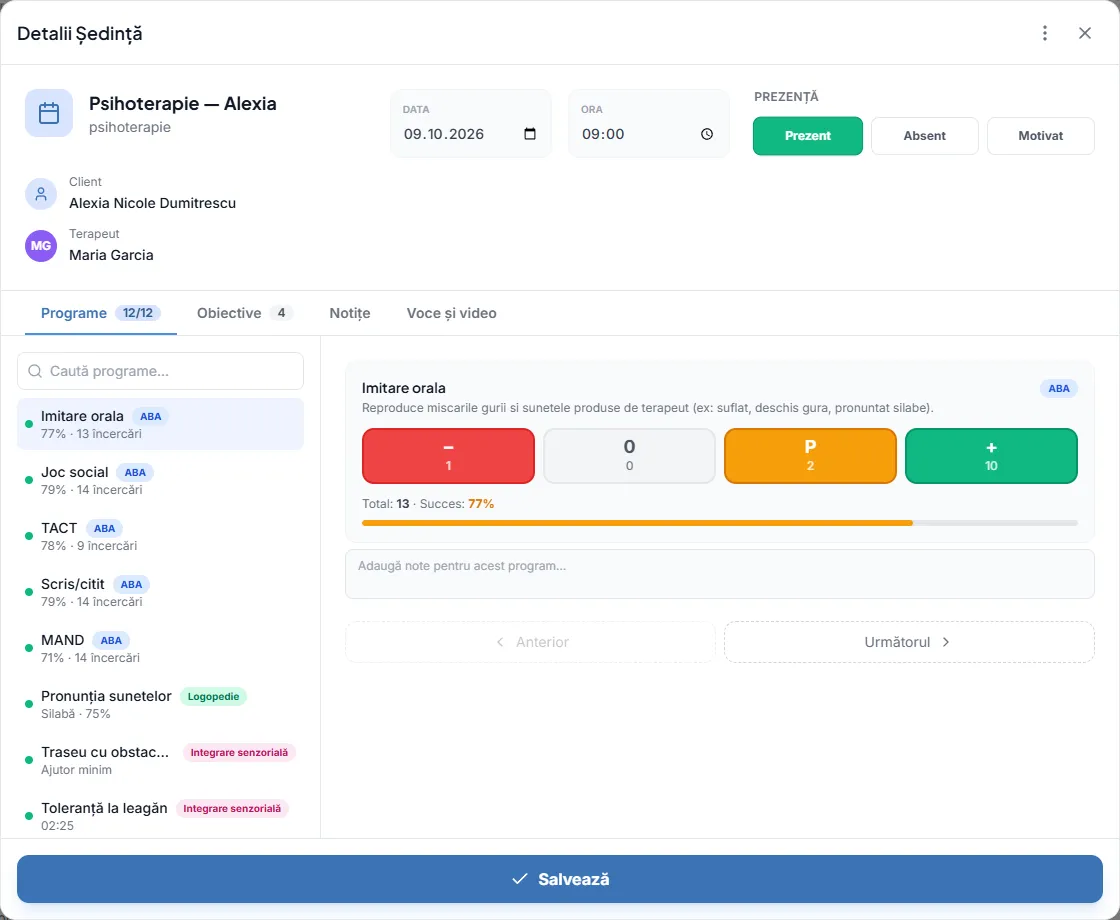Close the Detalii Ședință dialog
Viewport: 1120px width, 920px height.
[1084, 33]
